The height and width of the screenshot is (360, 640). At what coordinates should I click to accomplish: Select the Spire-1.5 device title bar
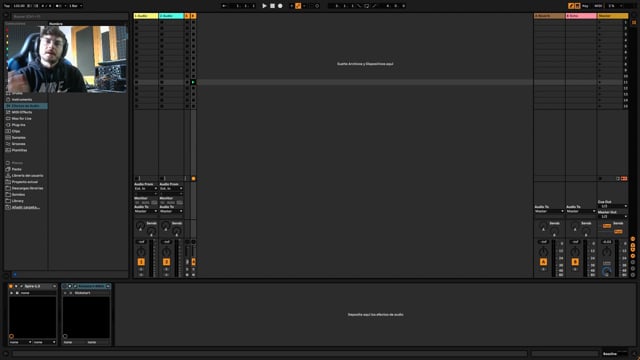[33, 286]
